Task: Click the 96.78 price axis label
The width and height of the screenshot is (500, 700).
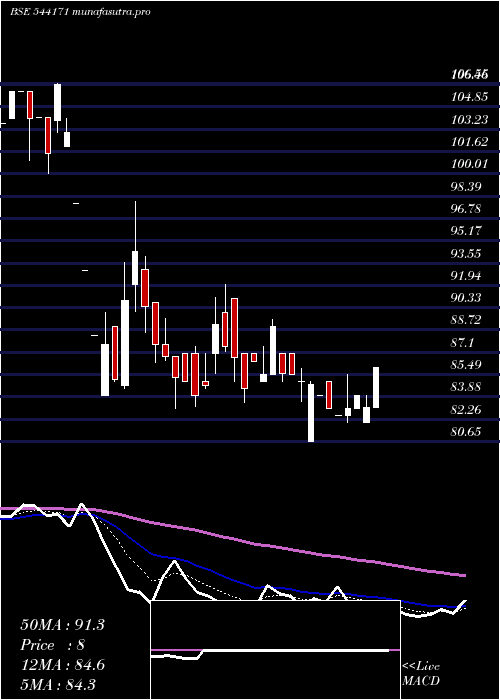Action: pos(467,209)
